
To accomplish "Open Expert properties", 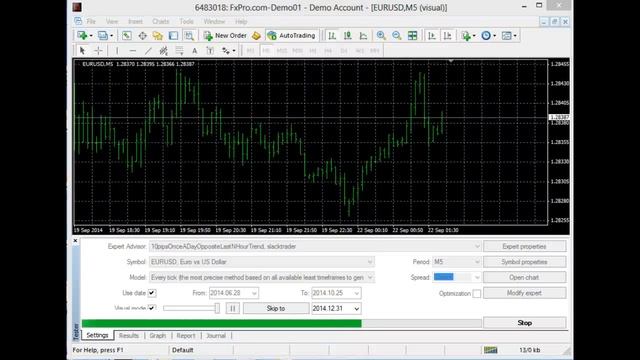I will click(524, 247).
